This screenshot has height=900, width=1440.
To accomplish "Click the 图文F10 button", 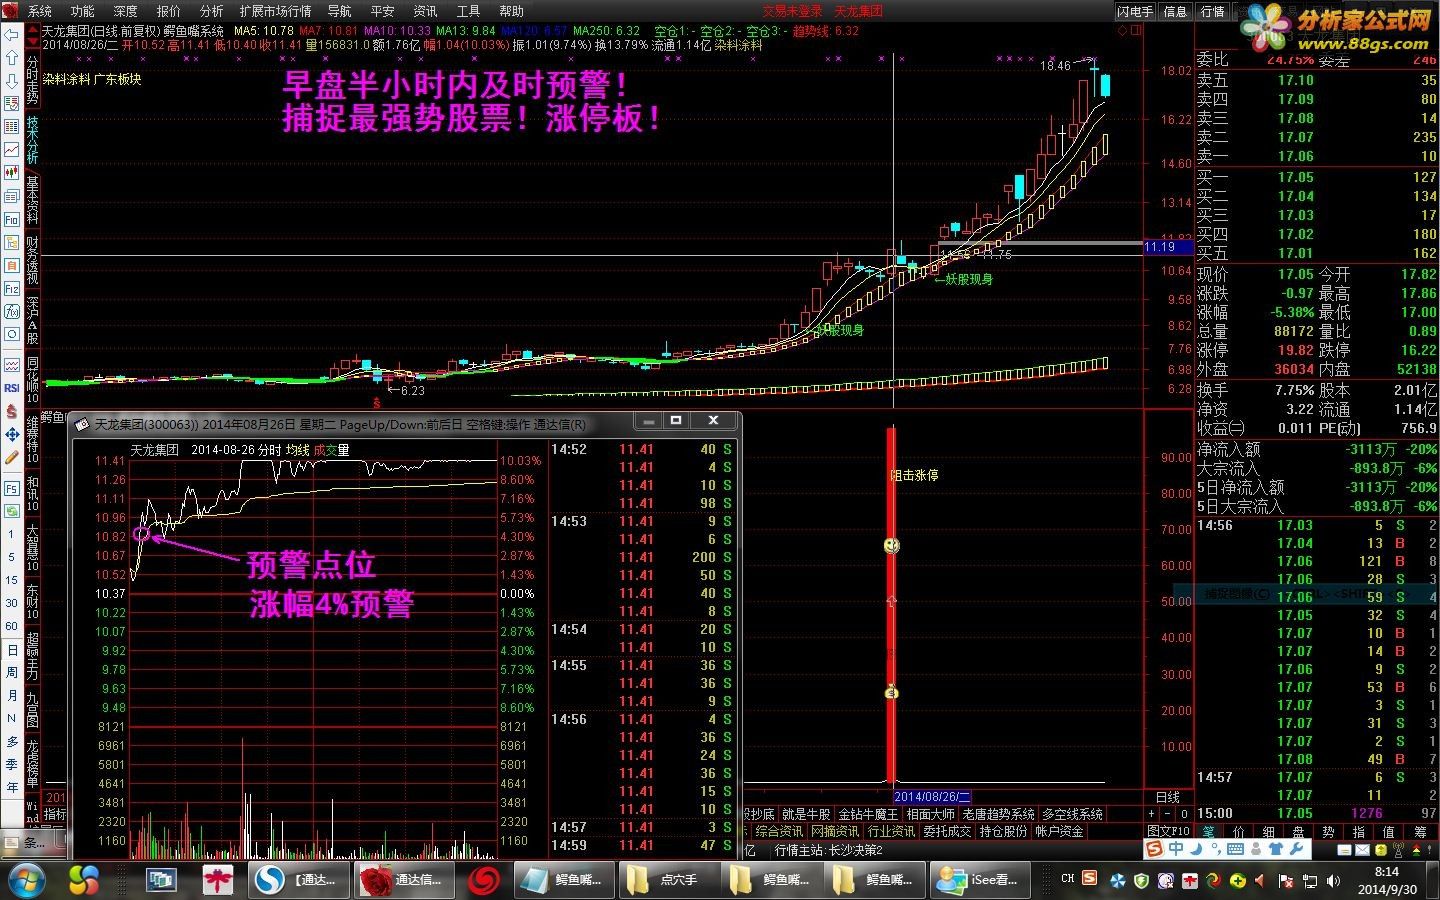I will click(x=1169, y=831).
